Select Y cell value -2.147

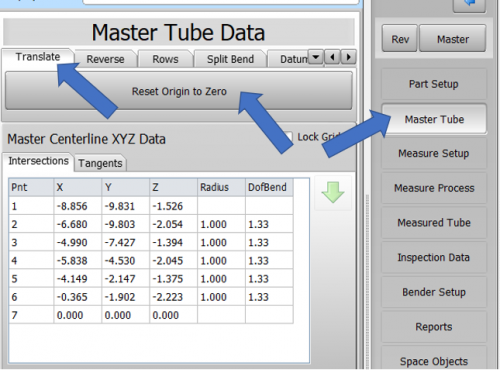point(126,279)
